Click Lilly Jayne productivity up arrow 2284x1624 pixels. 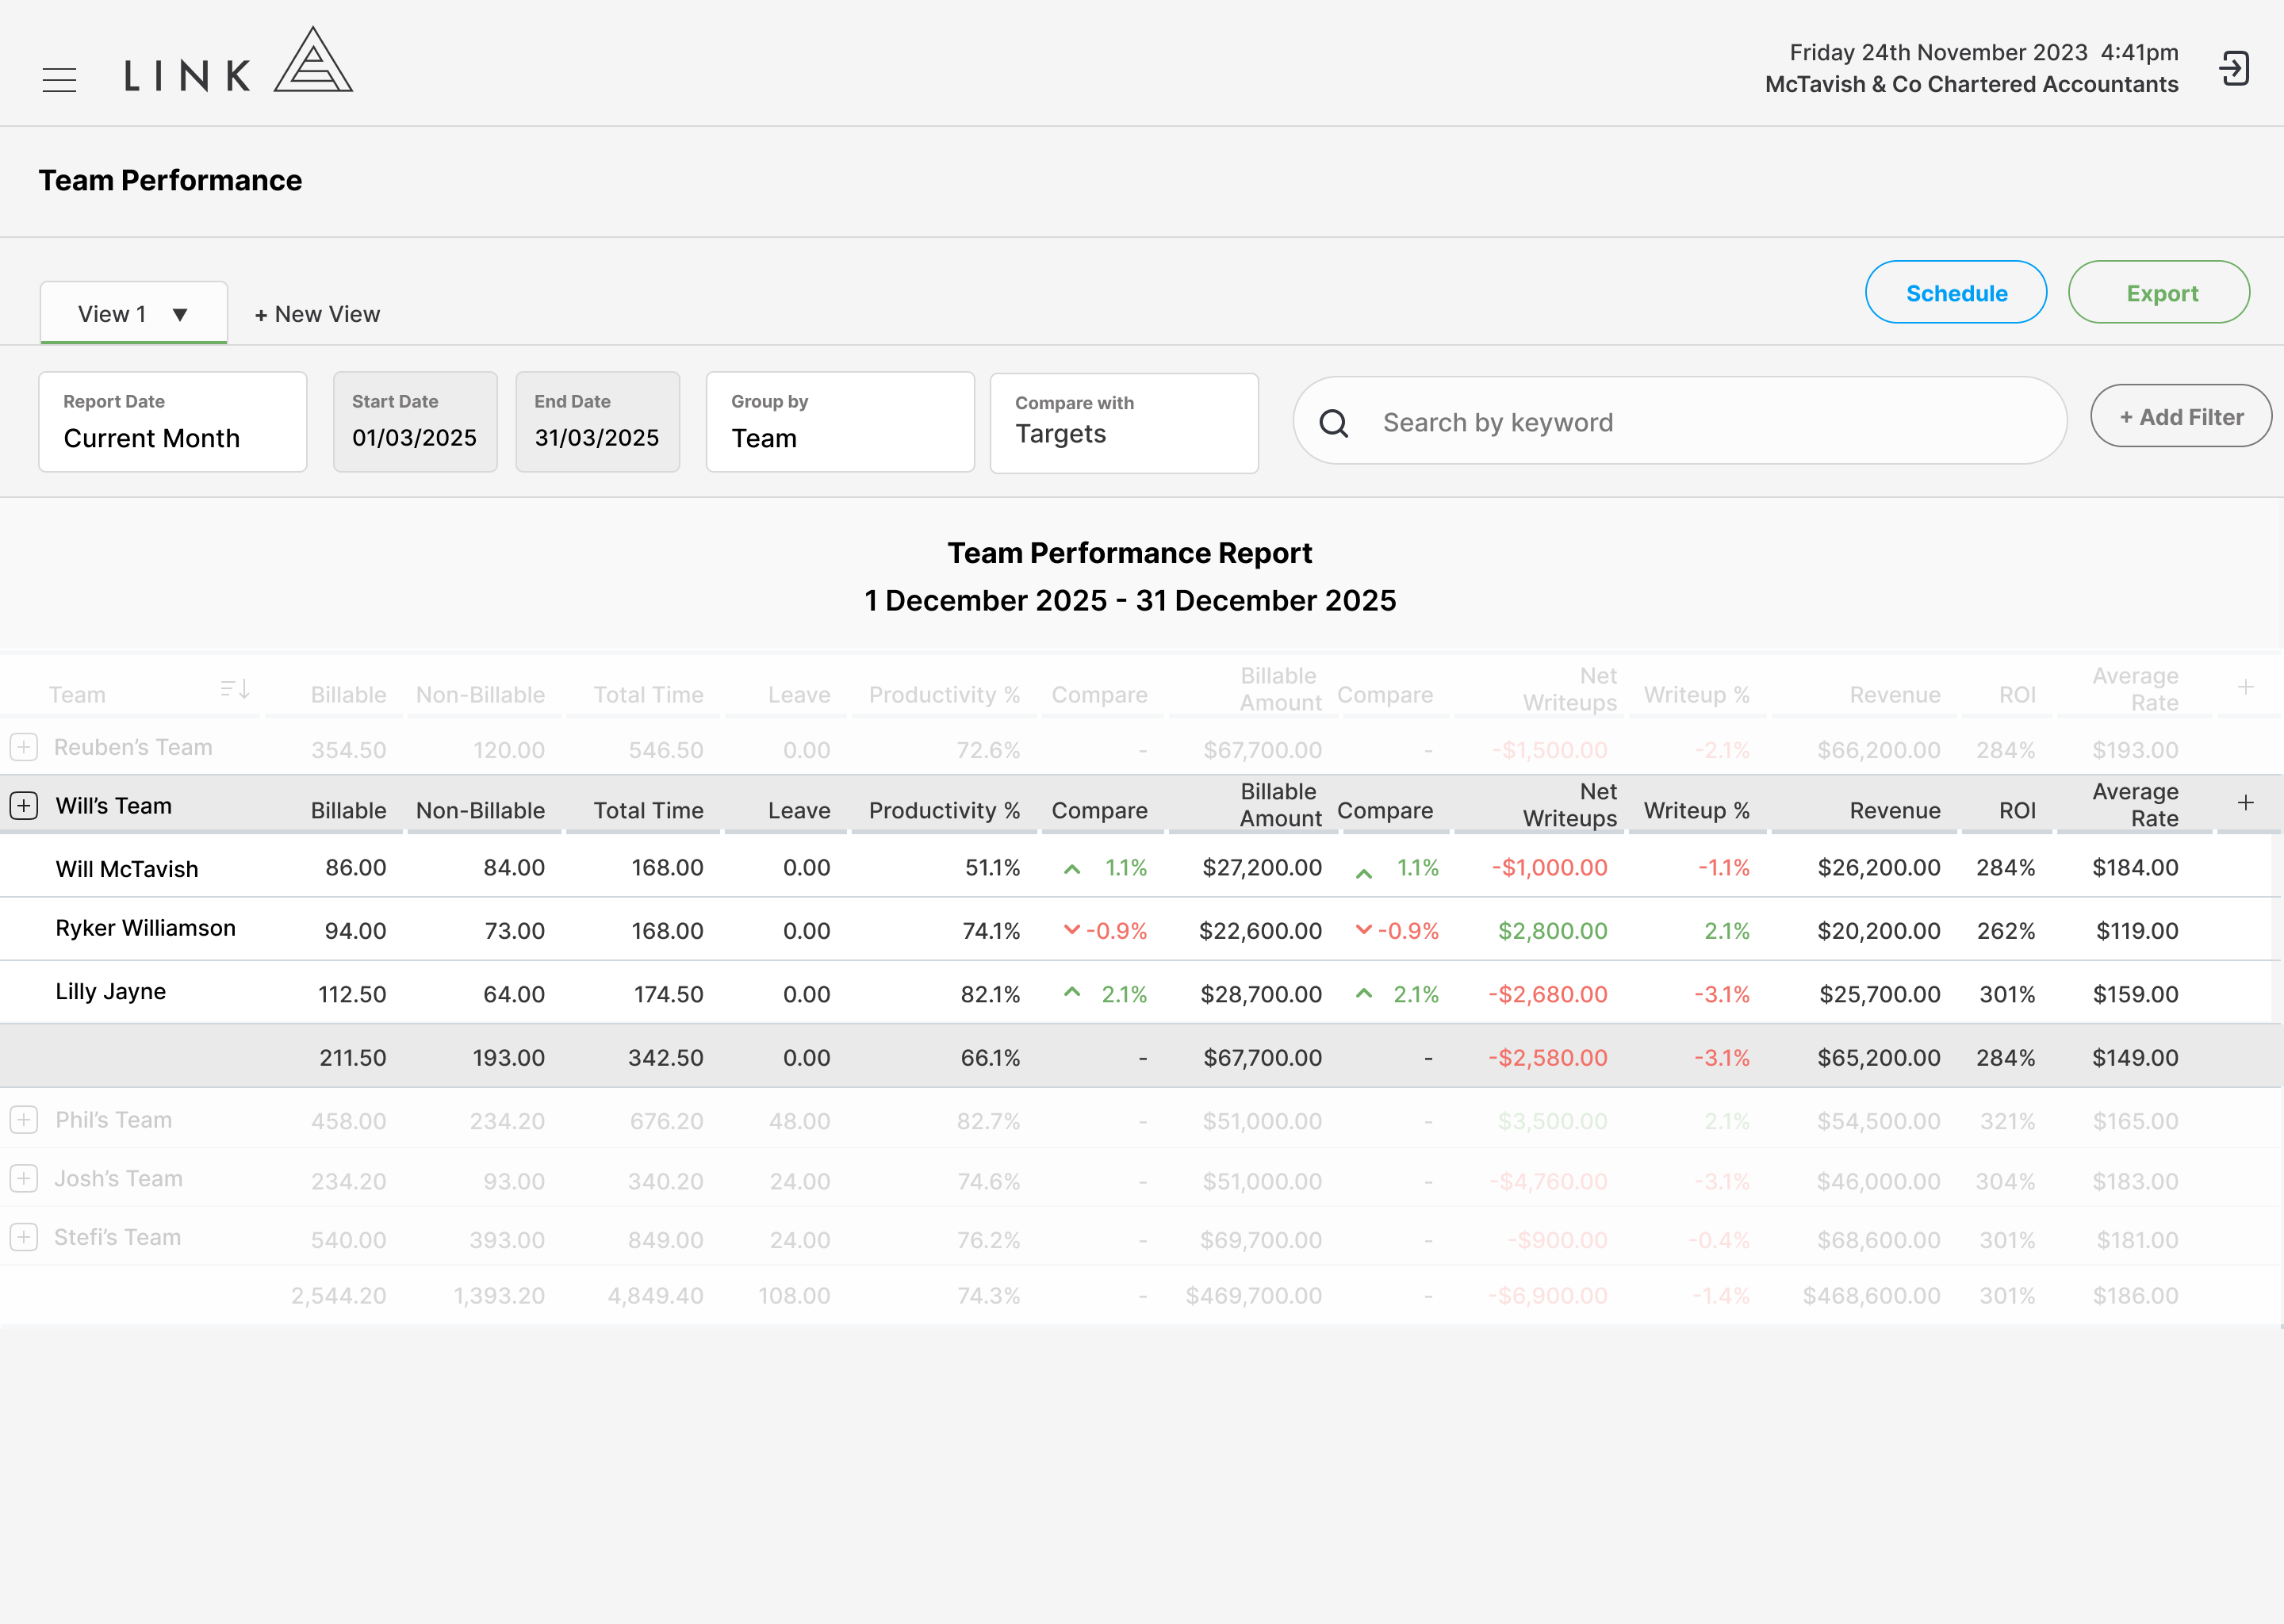[1072, 992]
